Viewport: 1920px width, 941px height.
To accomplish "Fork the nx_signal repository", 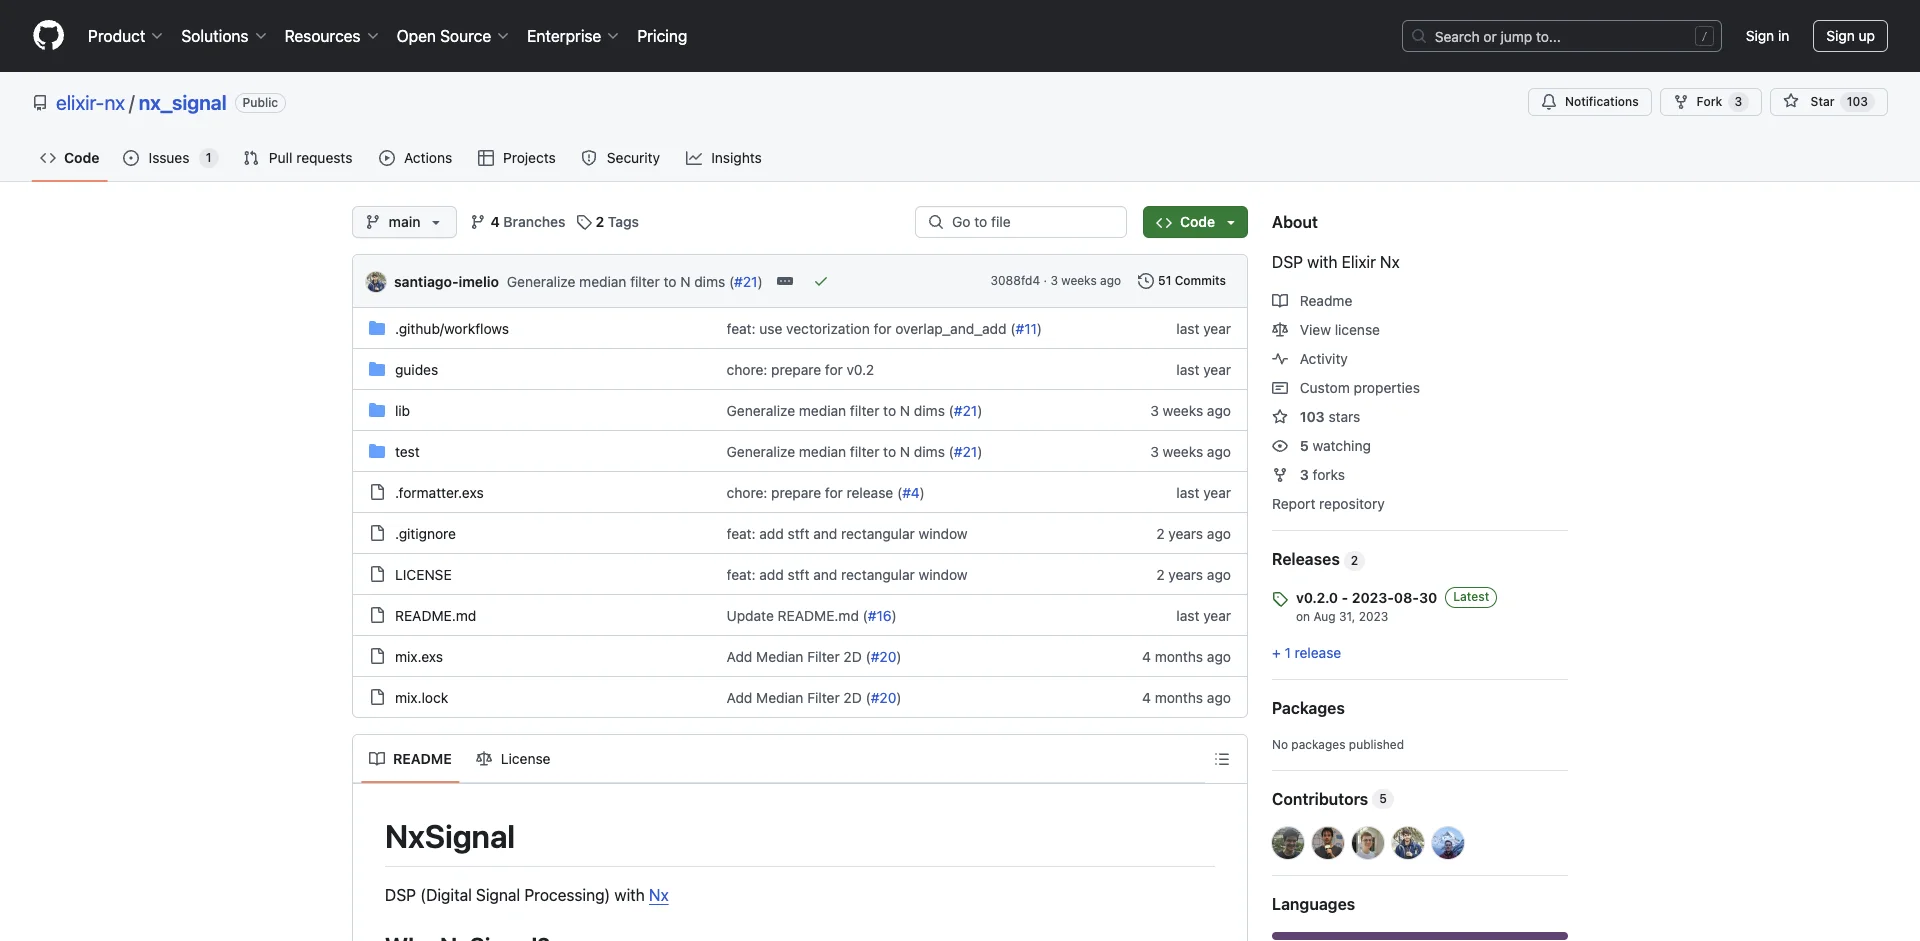I will [1710, 102].
